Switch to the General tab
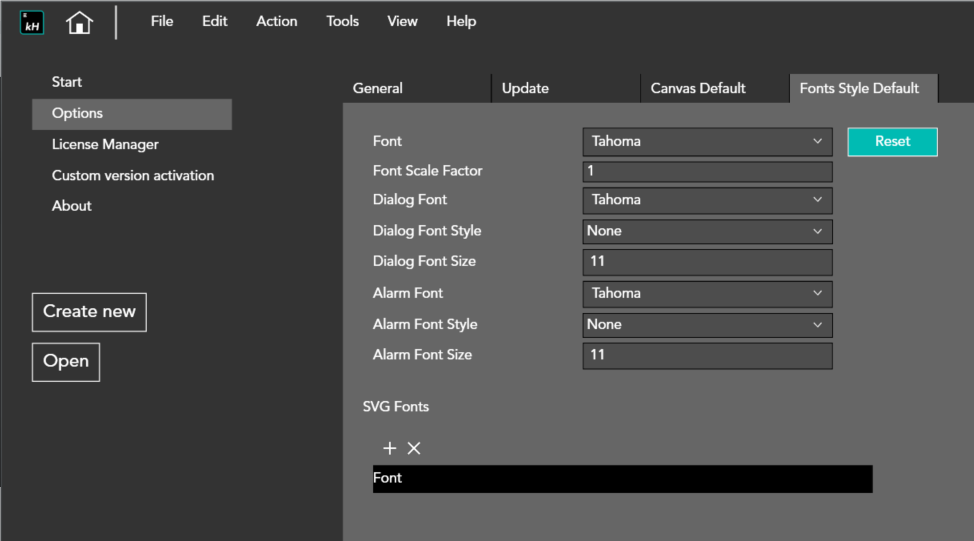The image size is (974, 541). pyautogui.click(x=378, y=88)
